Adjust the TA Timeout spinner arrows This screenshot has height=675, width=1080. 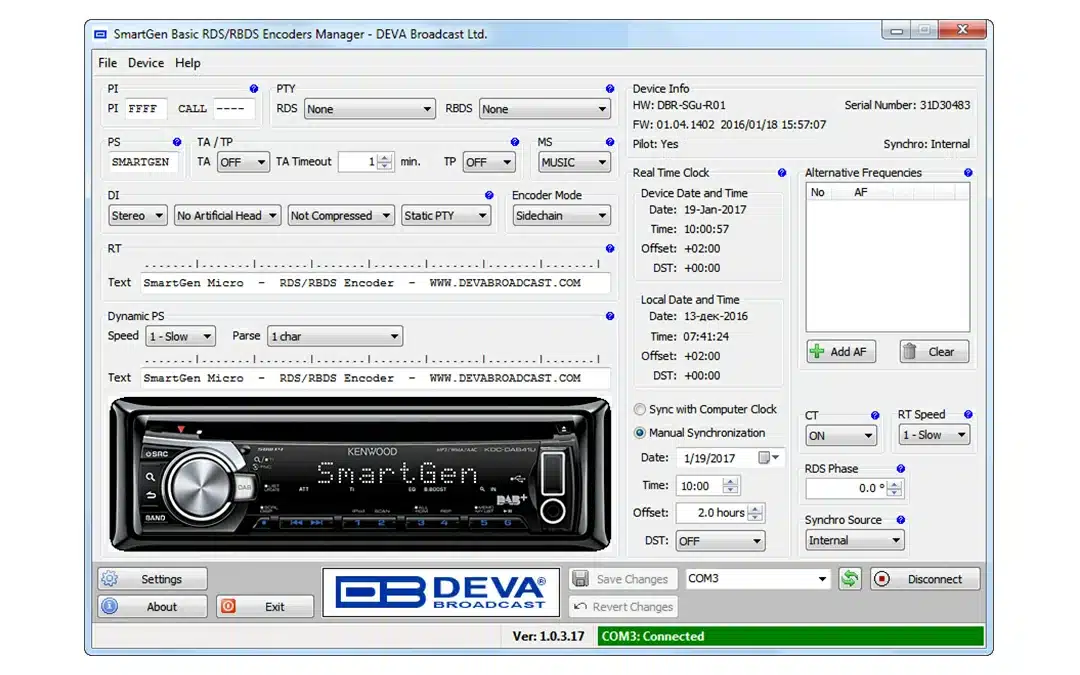pyautogui.click(x=385, y=162)
